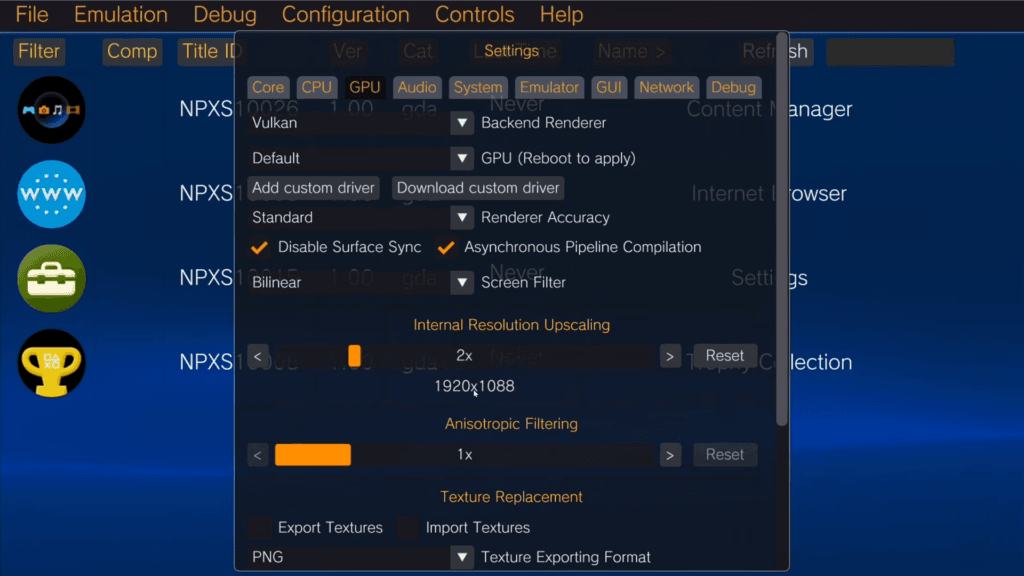Screen dimensions: 1024x576
Task: Switch to the CPU settings tab
Action: pyautogui.click(x=317, y=87)
